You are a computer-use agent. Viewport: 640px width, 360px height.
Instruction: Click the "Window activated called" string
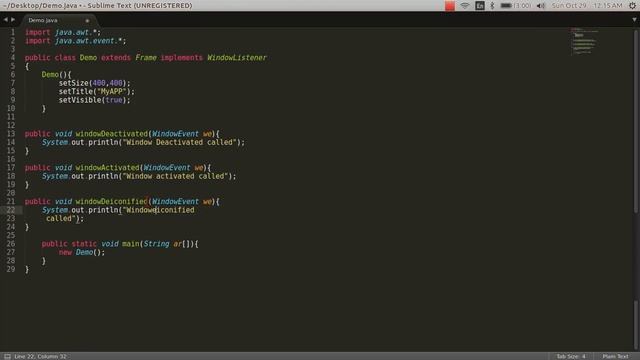[176, 176]
